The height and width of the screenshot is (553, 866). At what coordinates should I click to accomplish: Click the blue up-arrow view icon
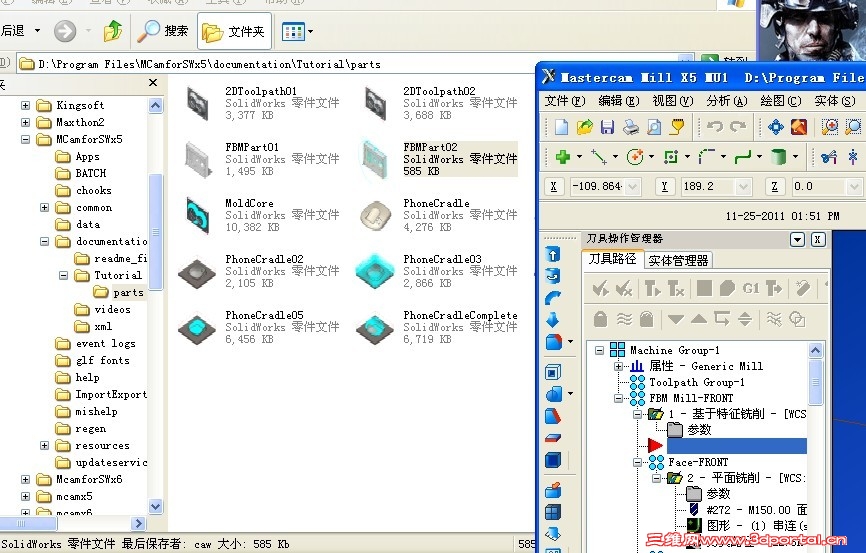553,254
